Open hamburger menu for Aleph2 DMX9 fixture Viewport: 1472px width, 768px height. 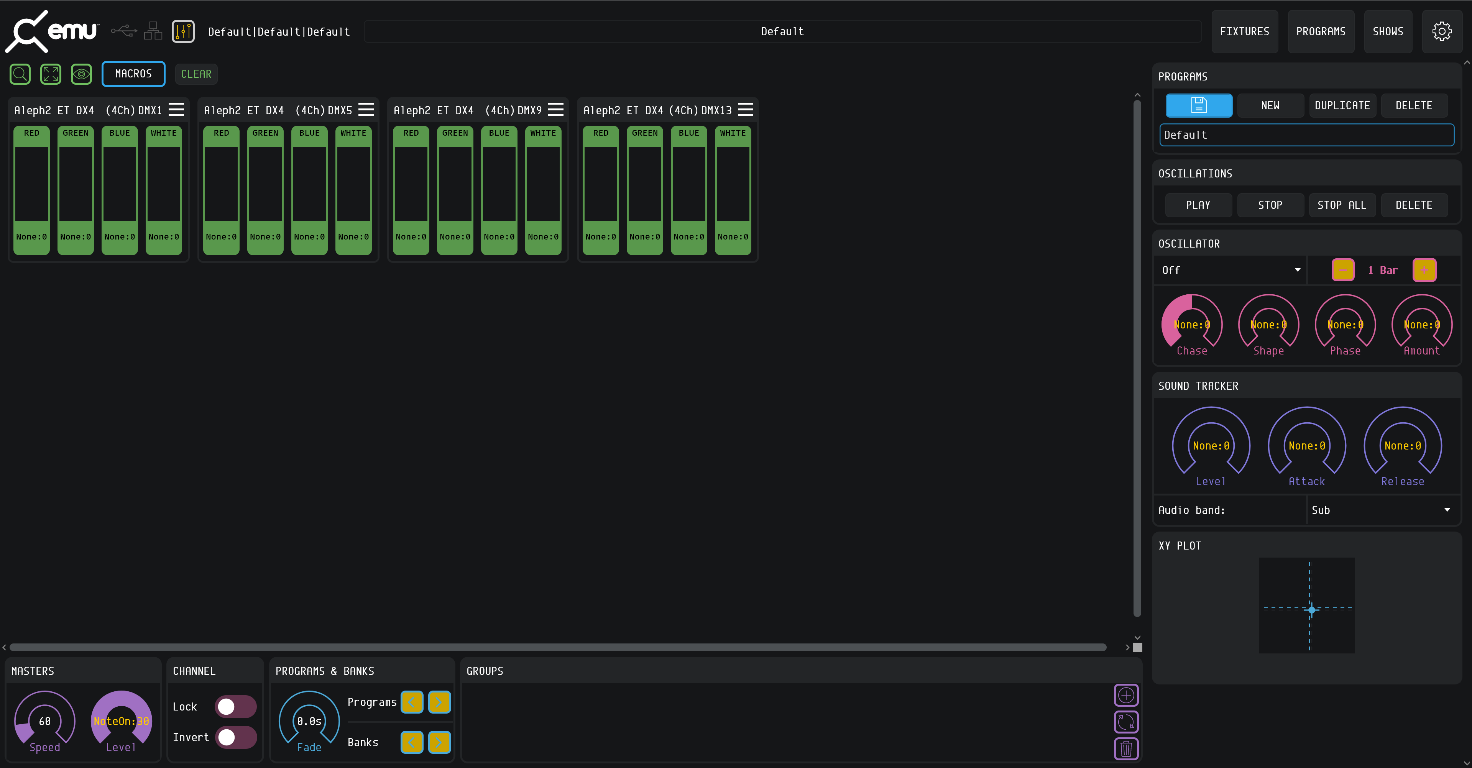point(556,109)
